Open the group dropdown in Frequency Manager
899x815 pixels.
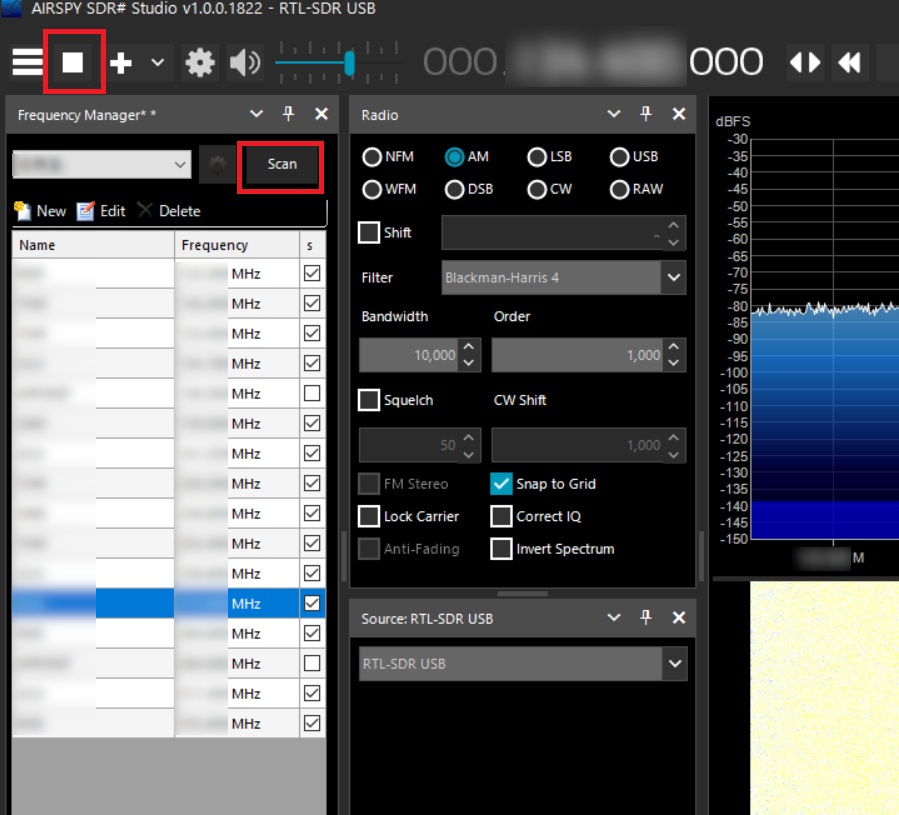[x=101, y=165]
